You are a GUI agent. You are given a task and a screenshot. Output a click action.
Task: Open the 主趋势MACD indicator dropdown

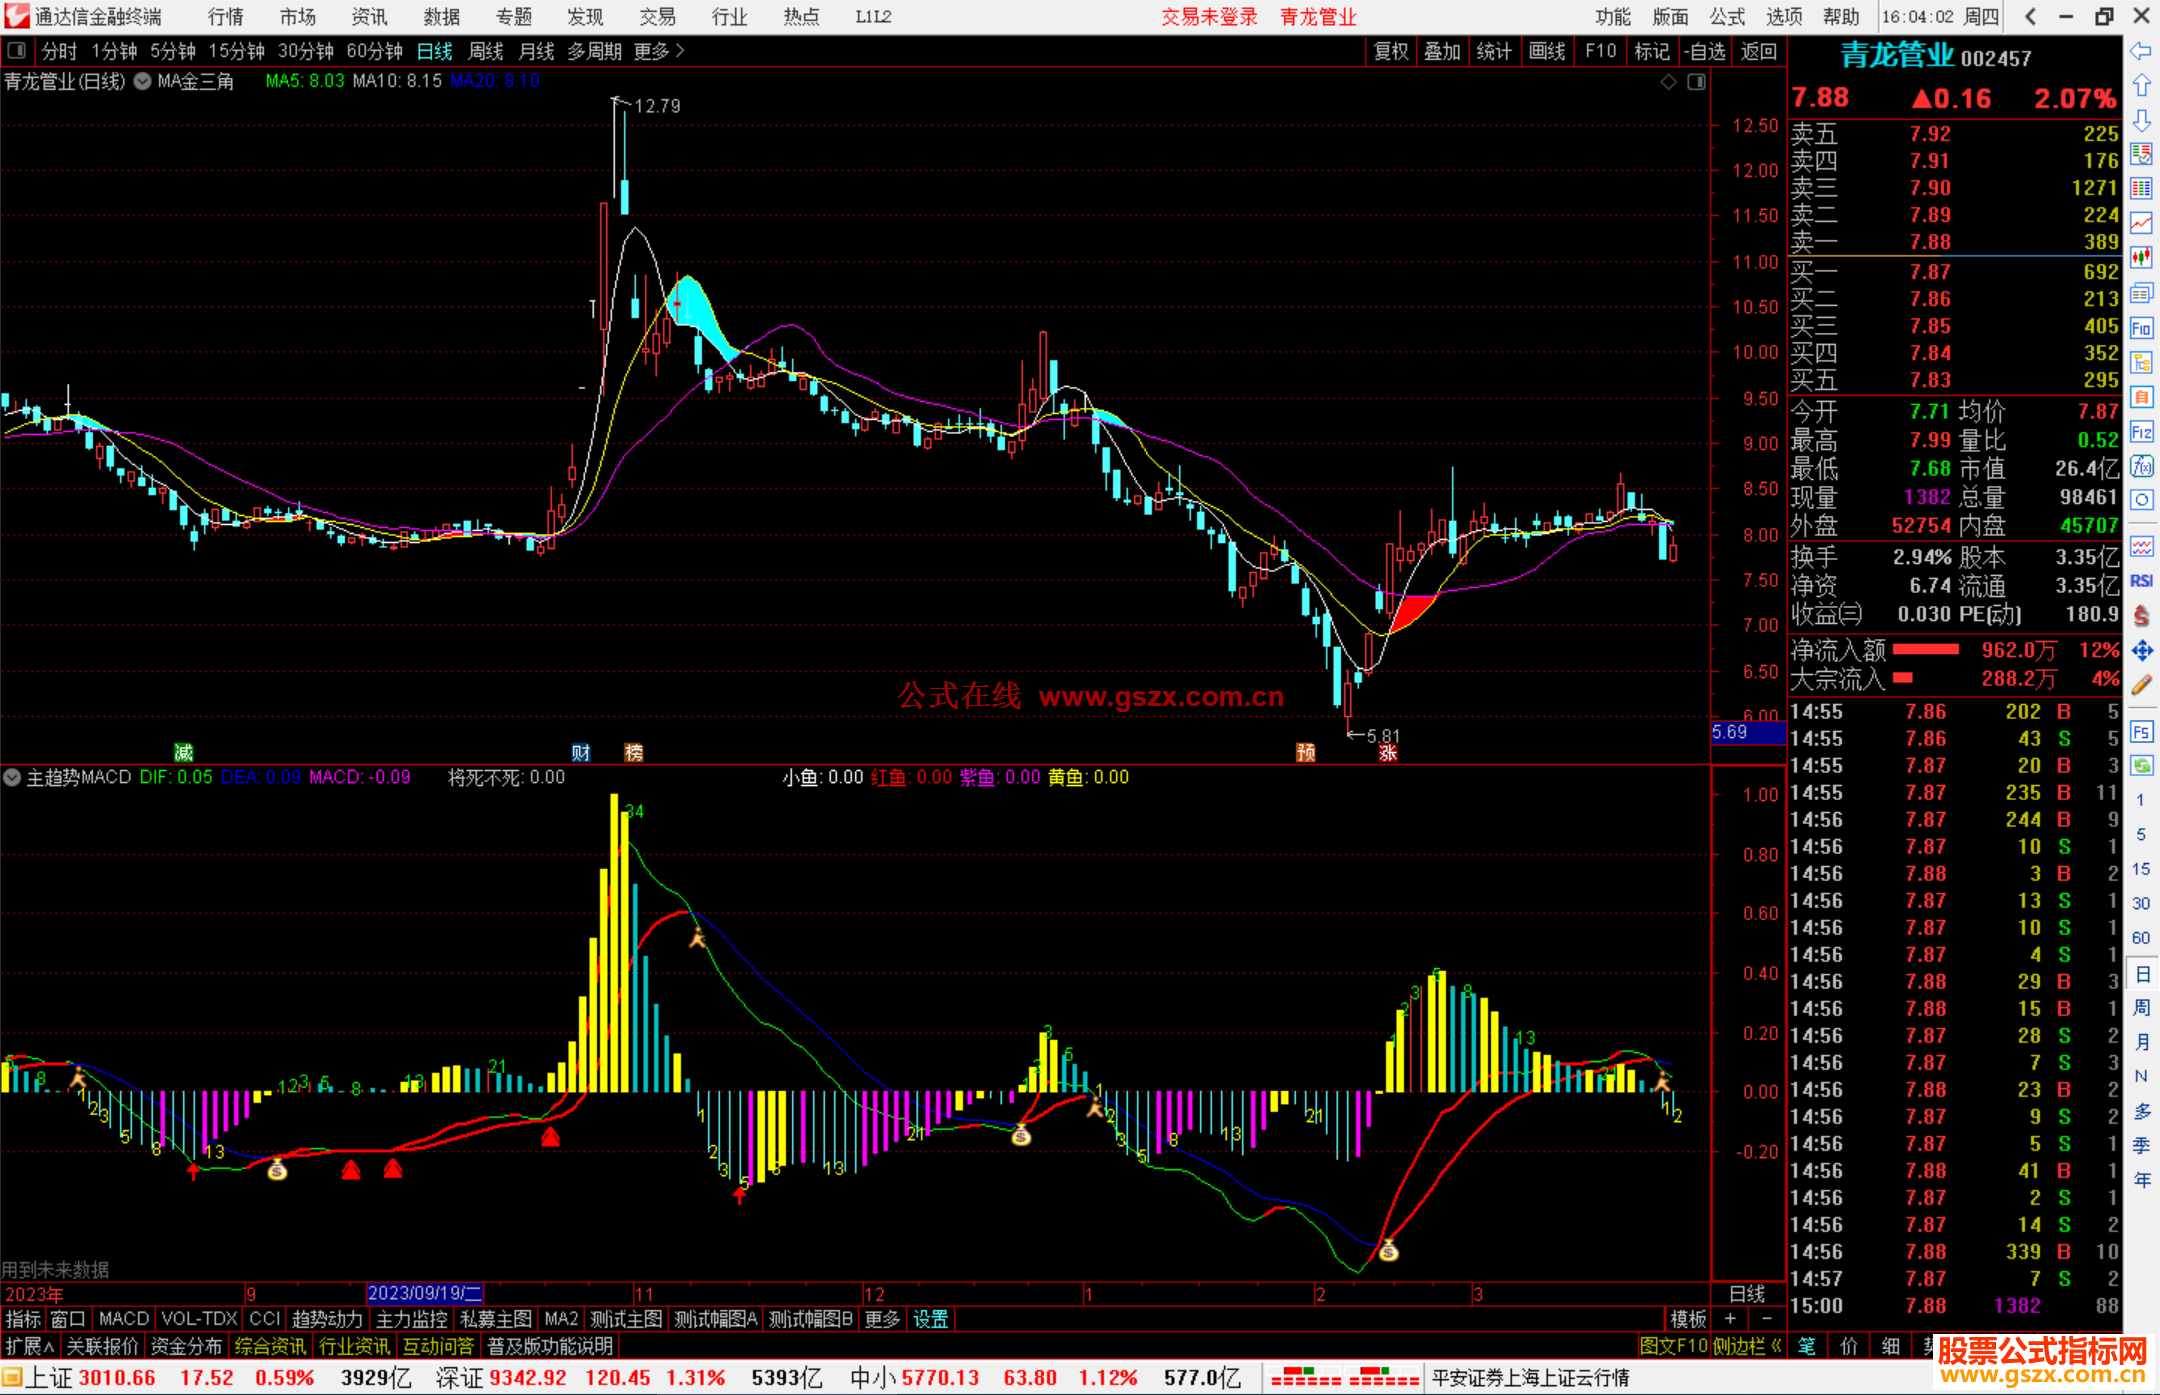(x=12, y=777)
